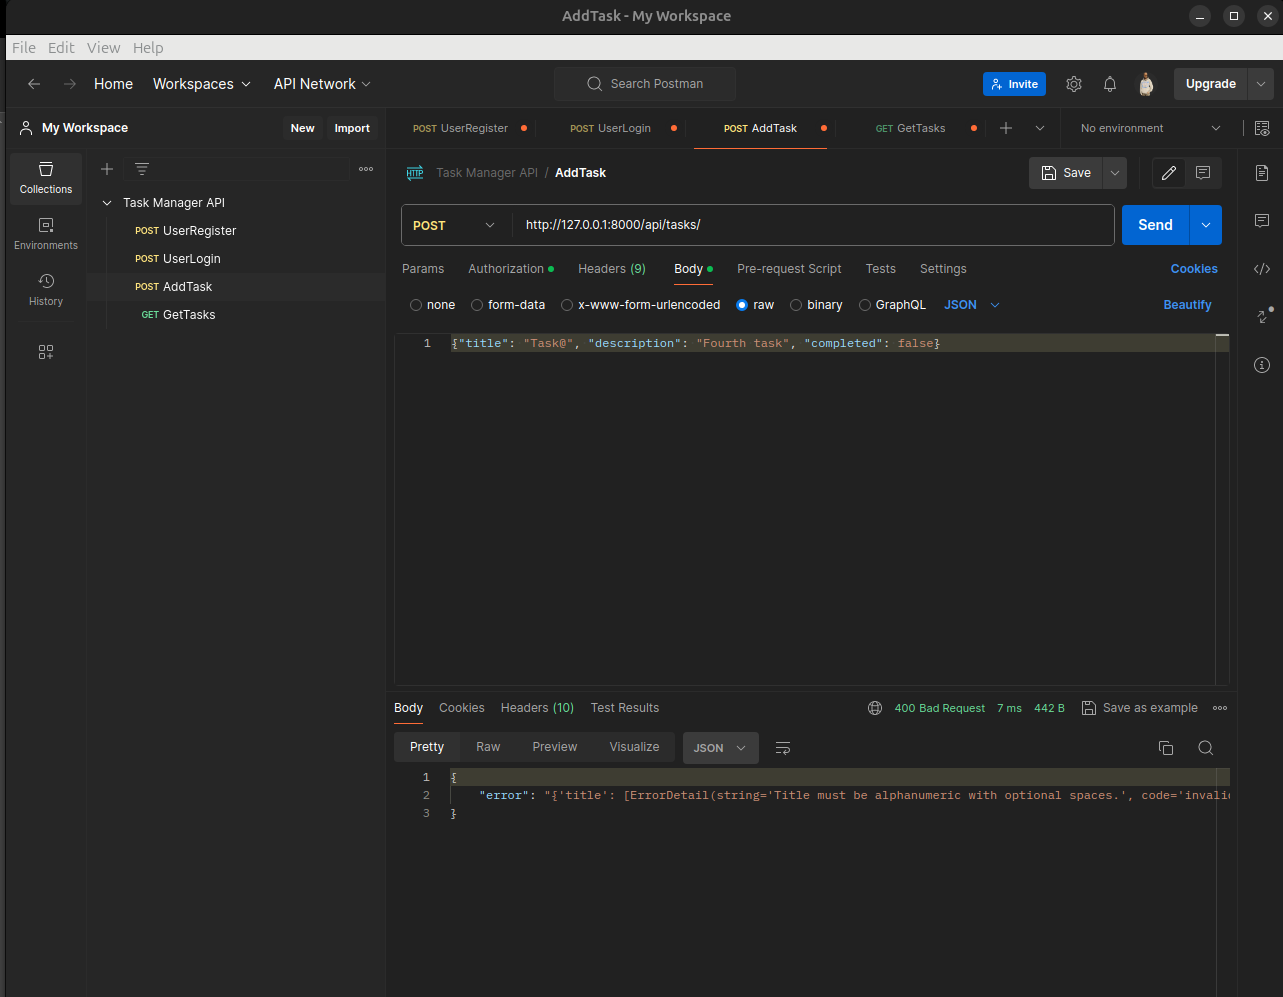
Task: Open the Save options dropdown arrow
Action: 1115,173
